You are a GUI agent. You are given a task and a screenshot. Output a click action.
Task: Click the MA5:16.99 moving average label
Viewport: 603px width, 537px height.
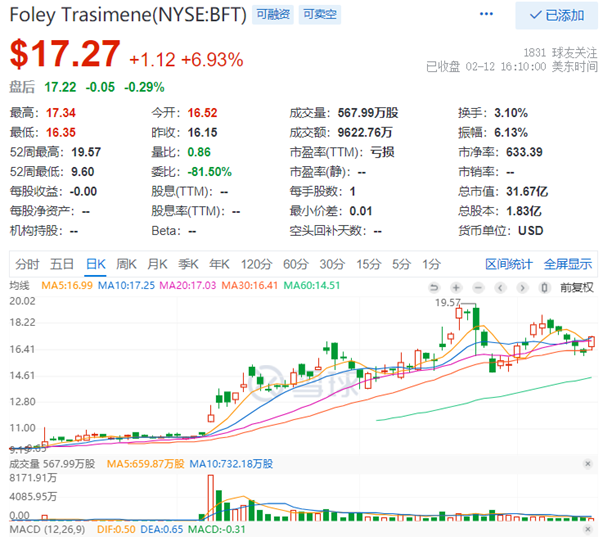(67, 285)
